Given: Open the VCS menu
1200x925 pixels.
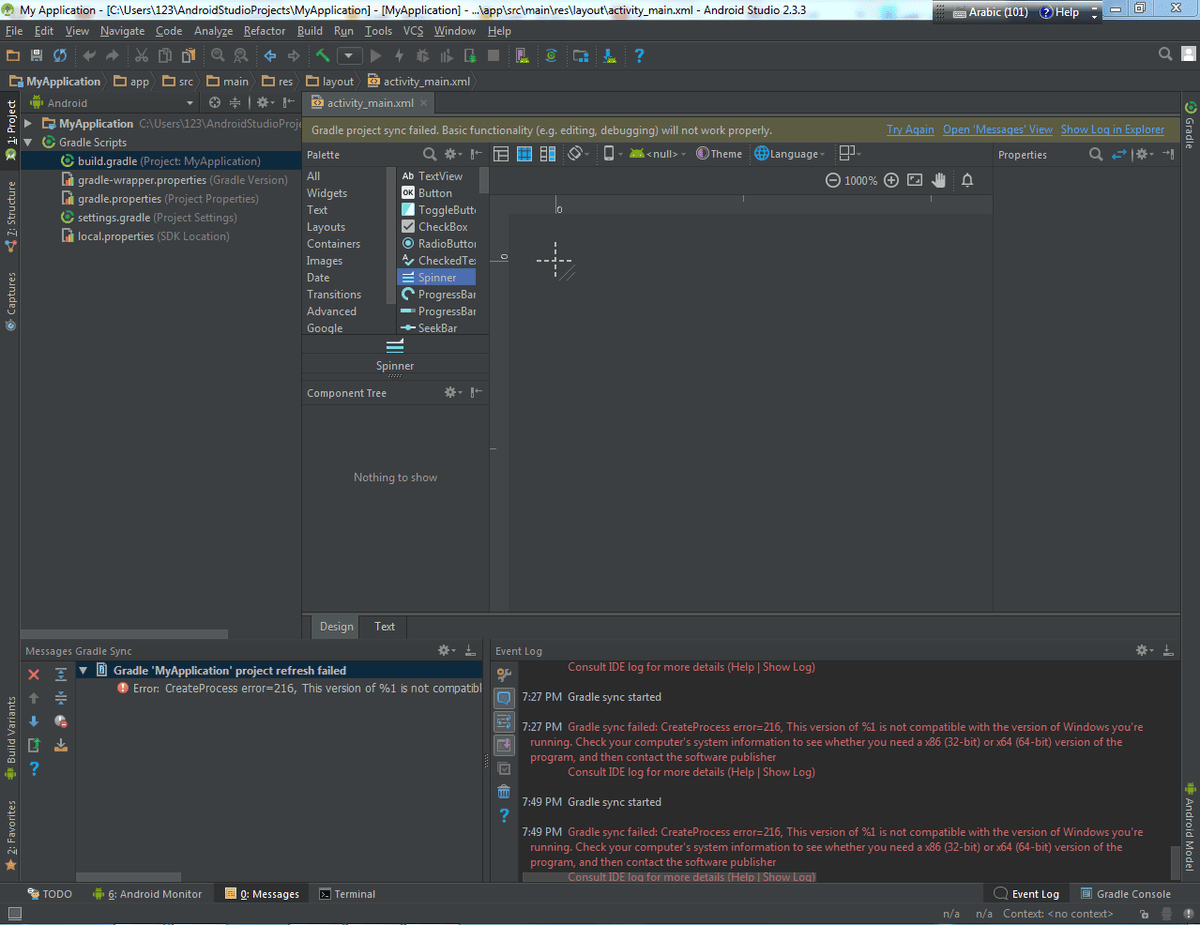Looking at the screenshot, I should (413, 31).
